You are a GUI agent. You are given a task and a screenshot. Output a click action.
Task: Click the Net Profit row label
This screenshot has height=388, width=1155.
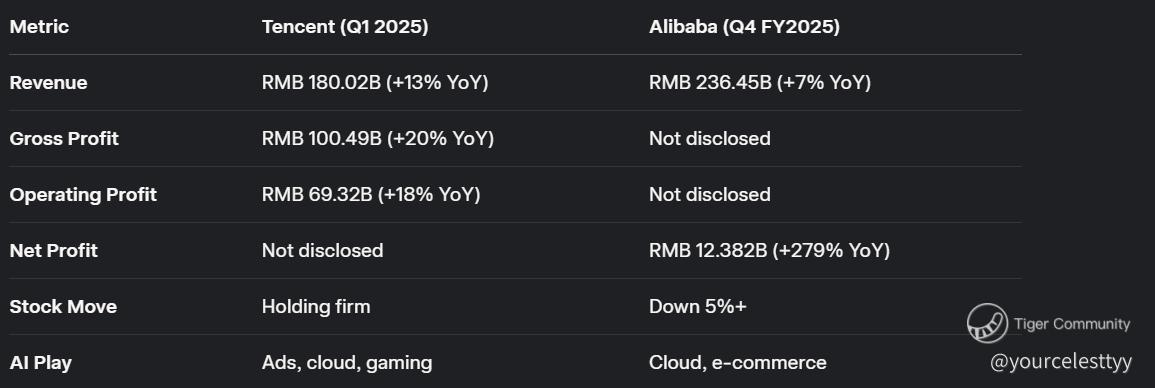(54, 250)
